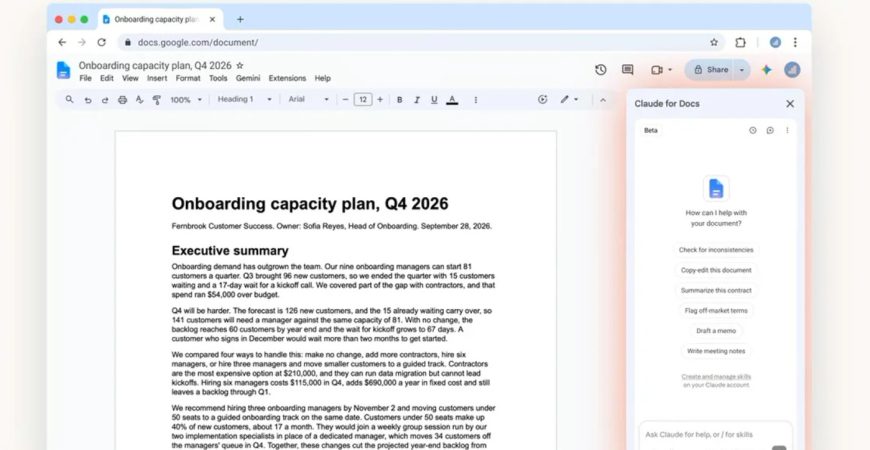870x450 pixels.
Task: Close the Onboarding capacity plan tab
Action: [212, 19]
